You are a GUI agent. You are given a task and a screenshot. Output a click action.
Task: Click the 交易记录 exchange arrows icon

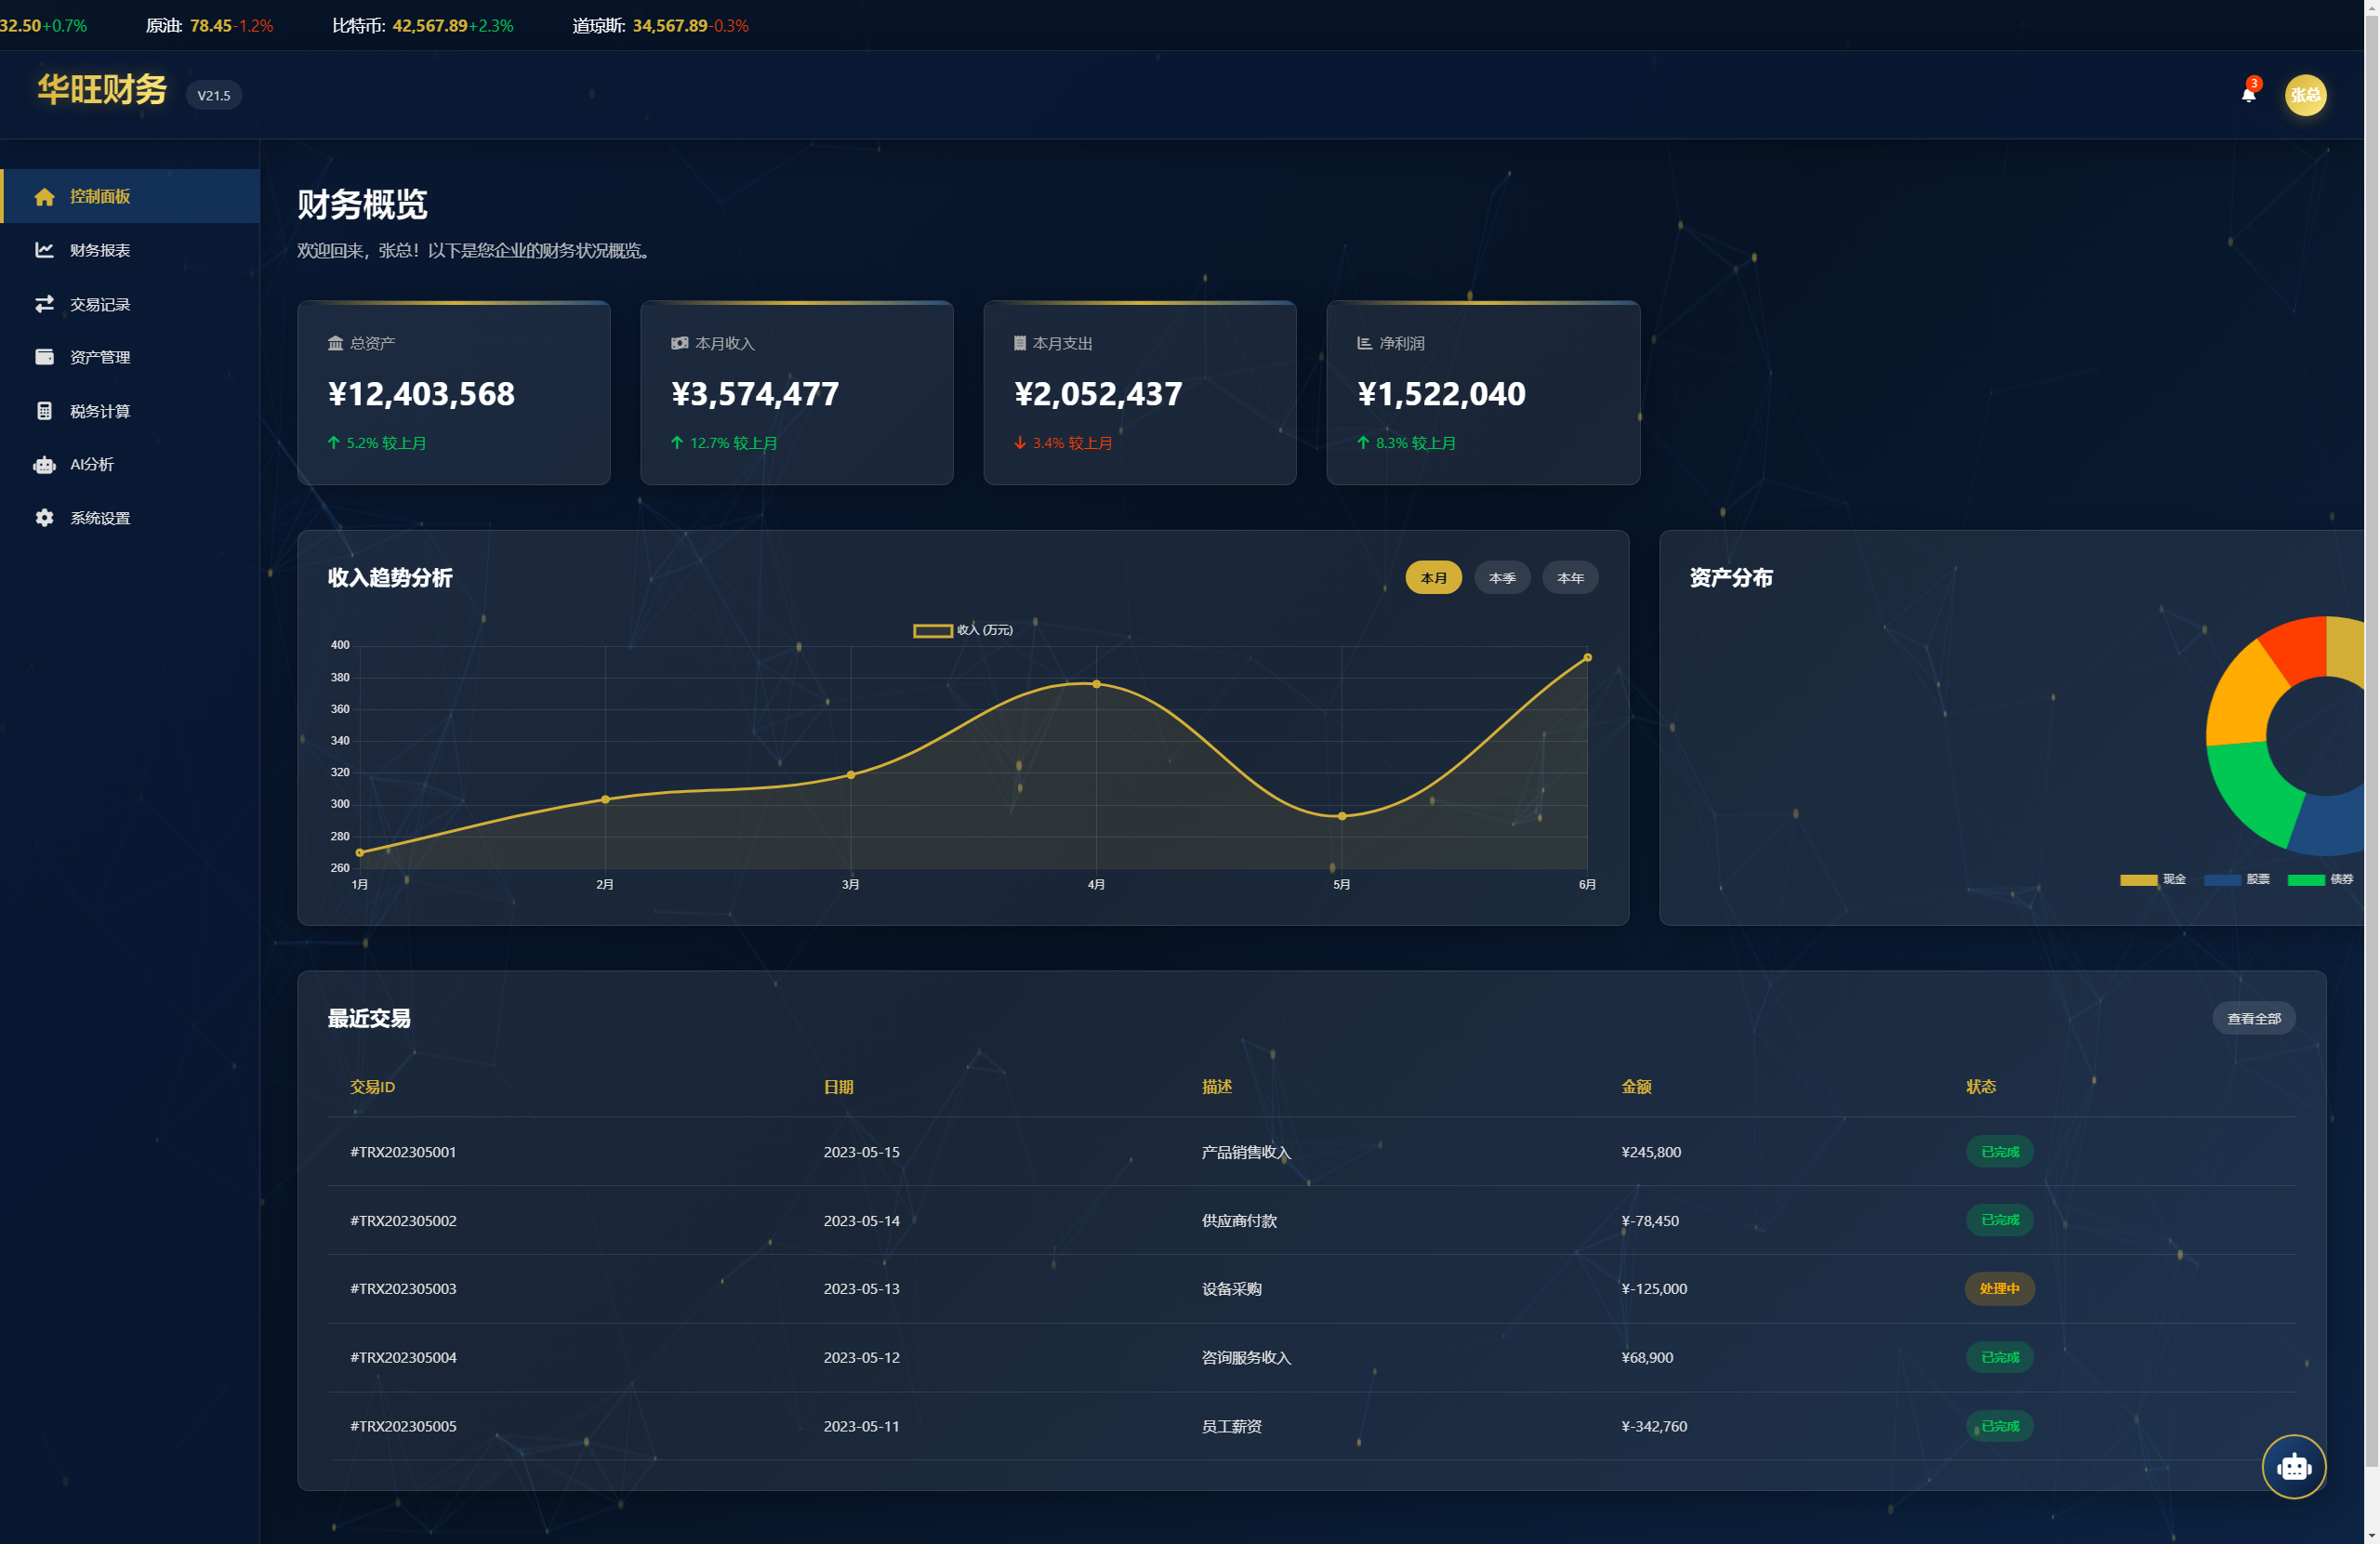pos(44,304)
